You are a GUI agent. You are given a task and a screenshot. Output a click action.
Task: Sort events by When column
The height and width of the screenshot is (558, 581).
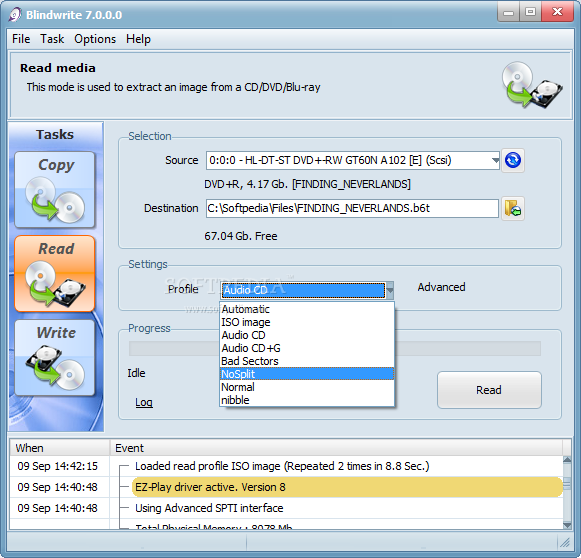(59, 448)
